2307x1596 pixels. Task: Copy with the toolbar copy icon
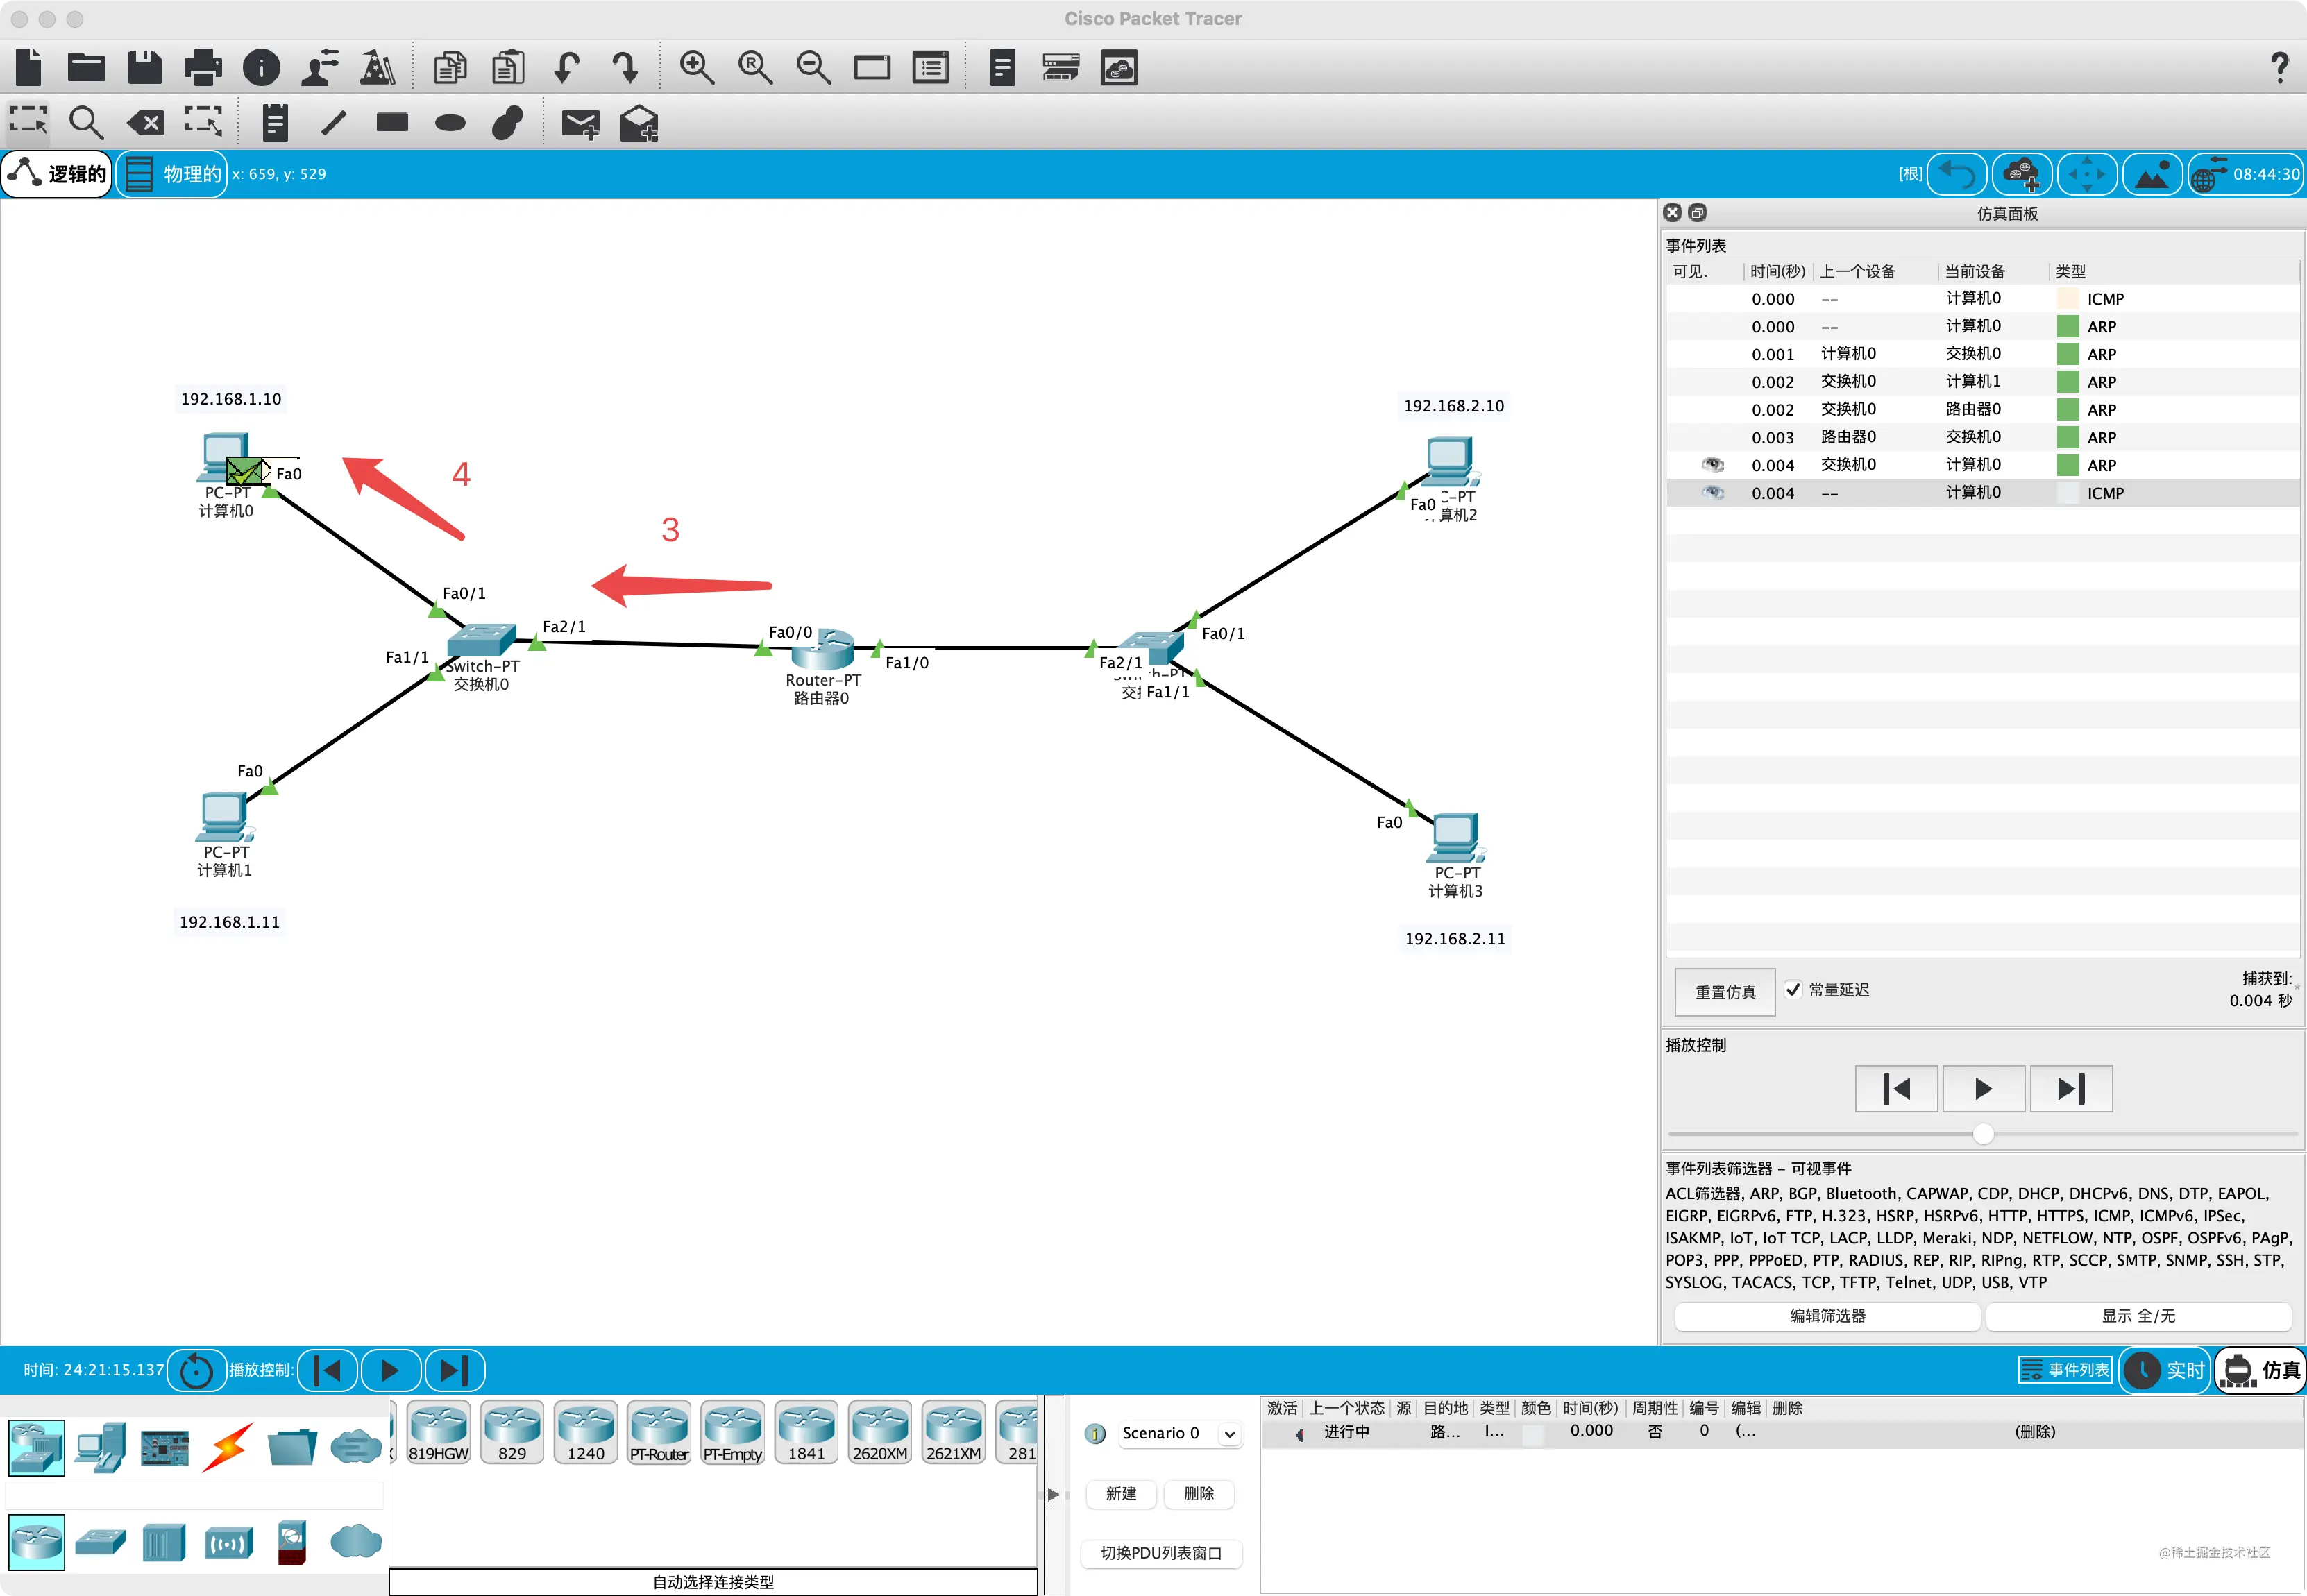pos(450,67)
